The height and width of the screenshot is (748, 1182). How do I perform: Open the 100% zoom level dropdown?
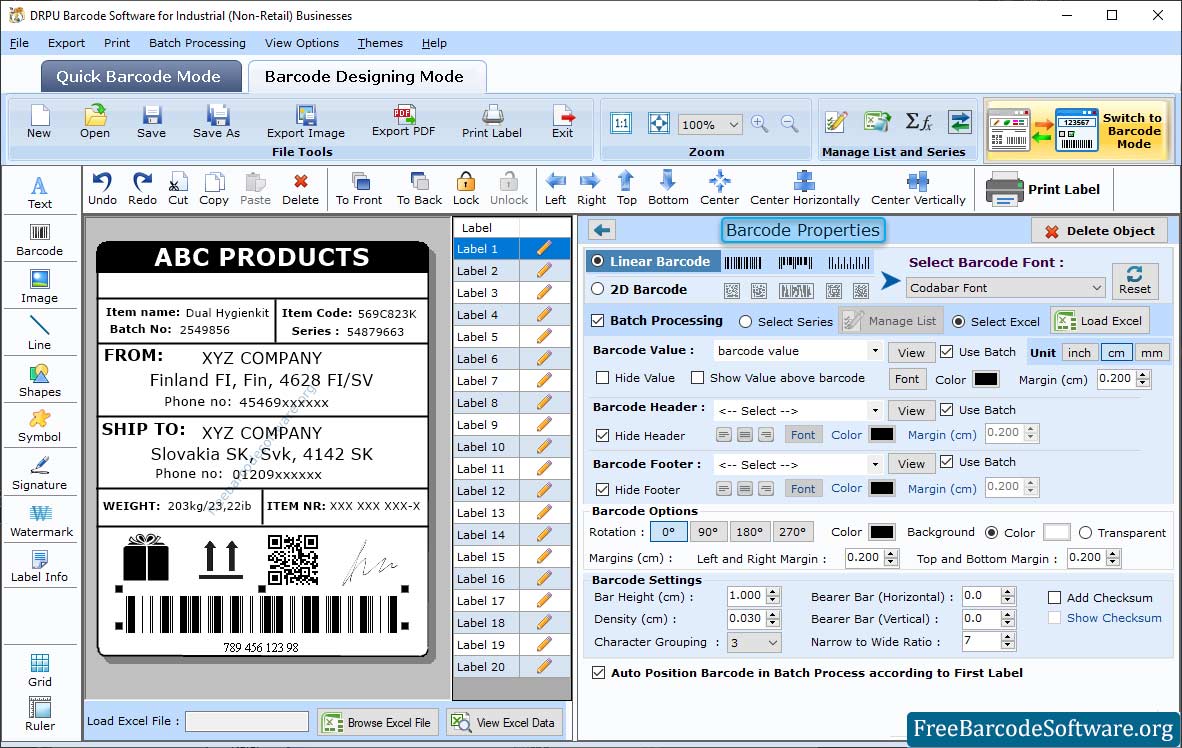[710, 124]
